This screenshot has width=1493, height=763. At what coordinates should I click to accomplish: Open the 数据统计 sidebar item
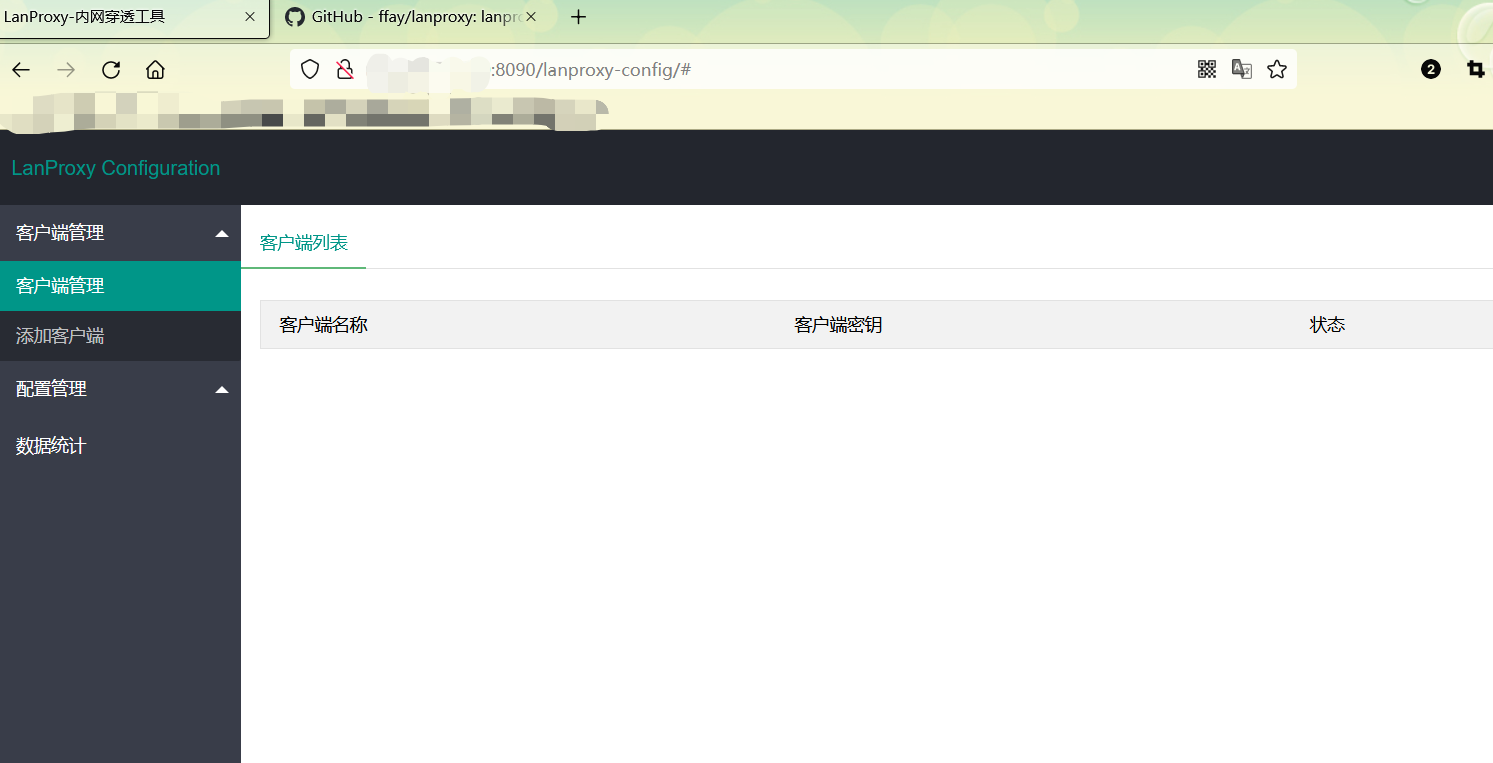[120, 446]
